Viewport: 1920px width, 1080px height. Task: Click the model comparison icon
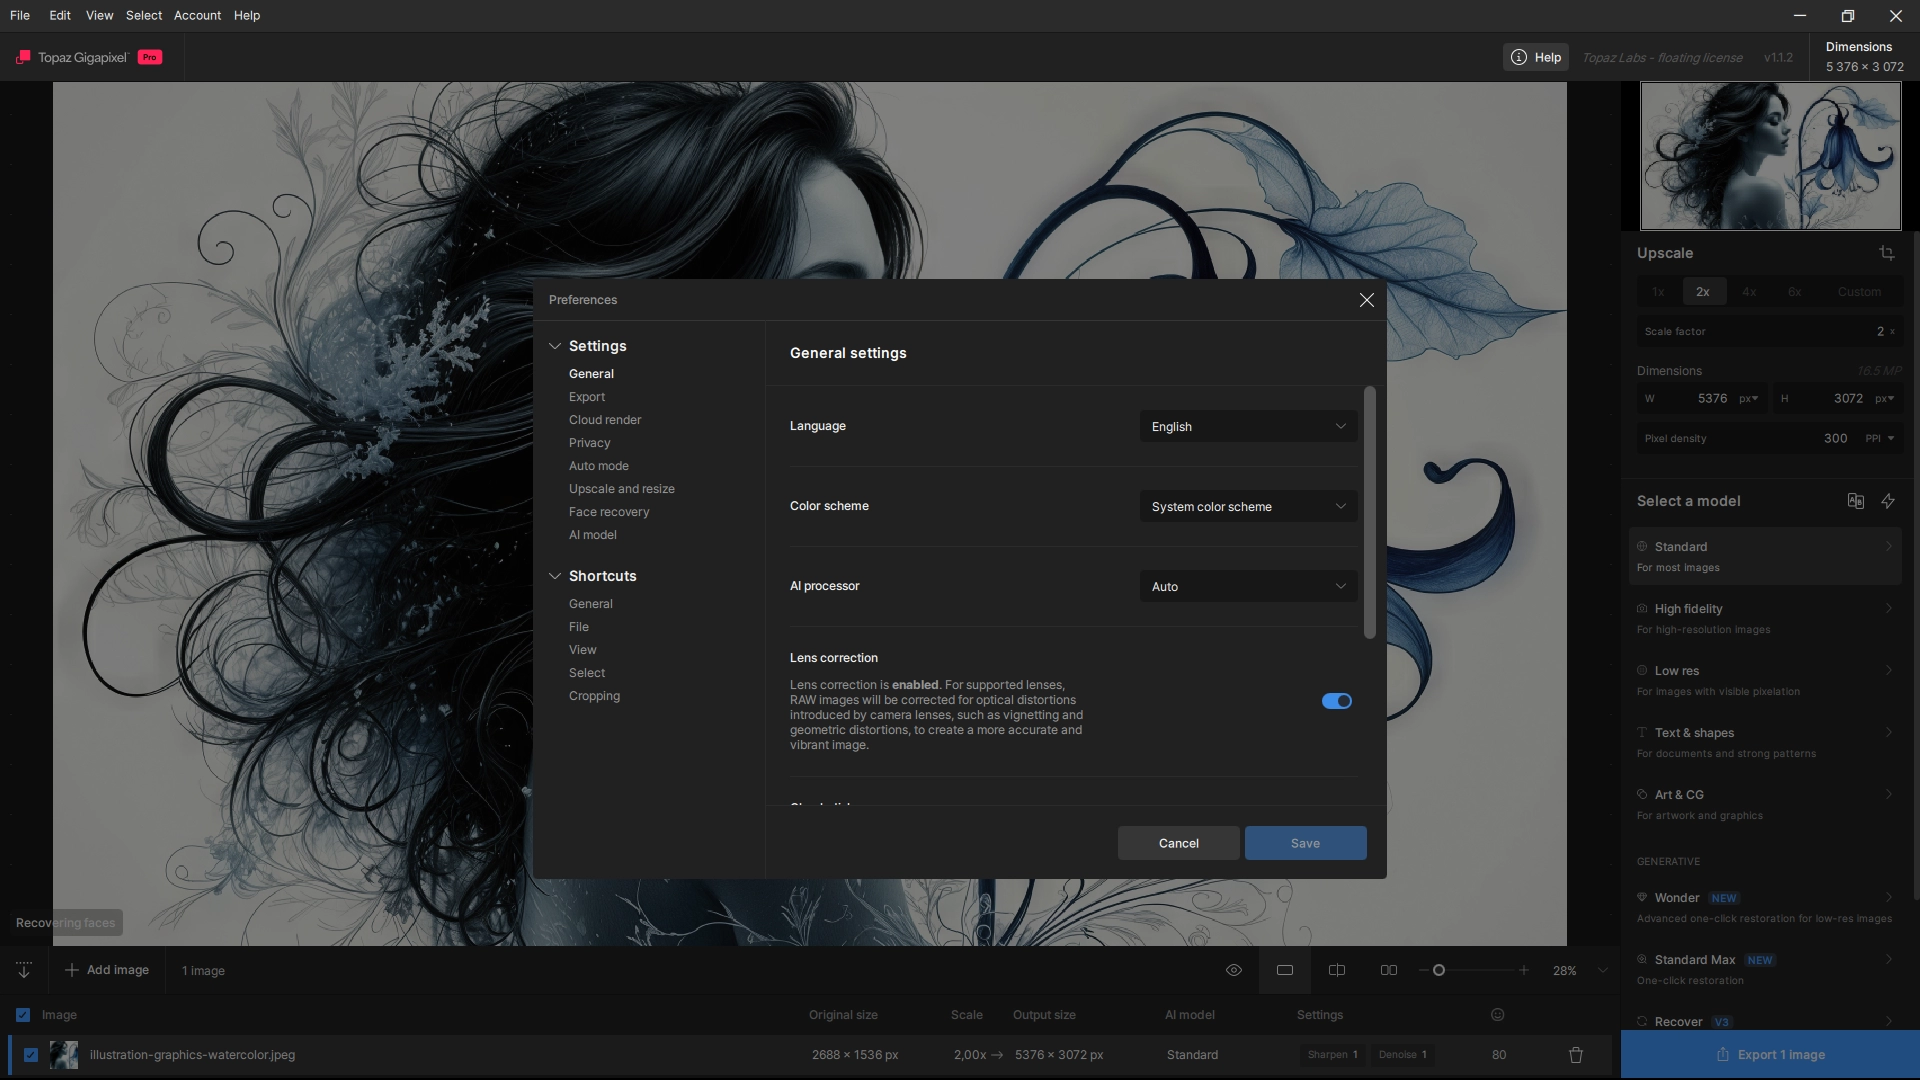click(1856, 501)
